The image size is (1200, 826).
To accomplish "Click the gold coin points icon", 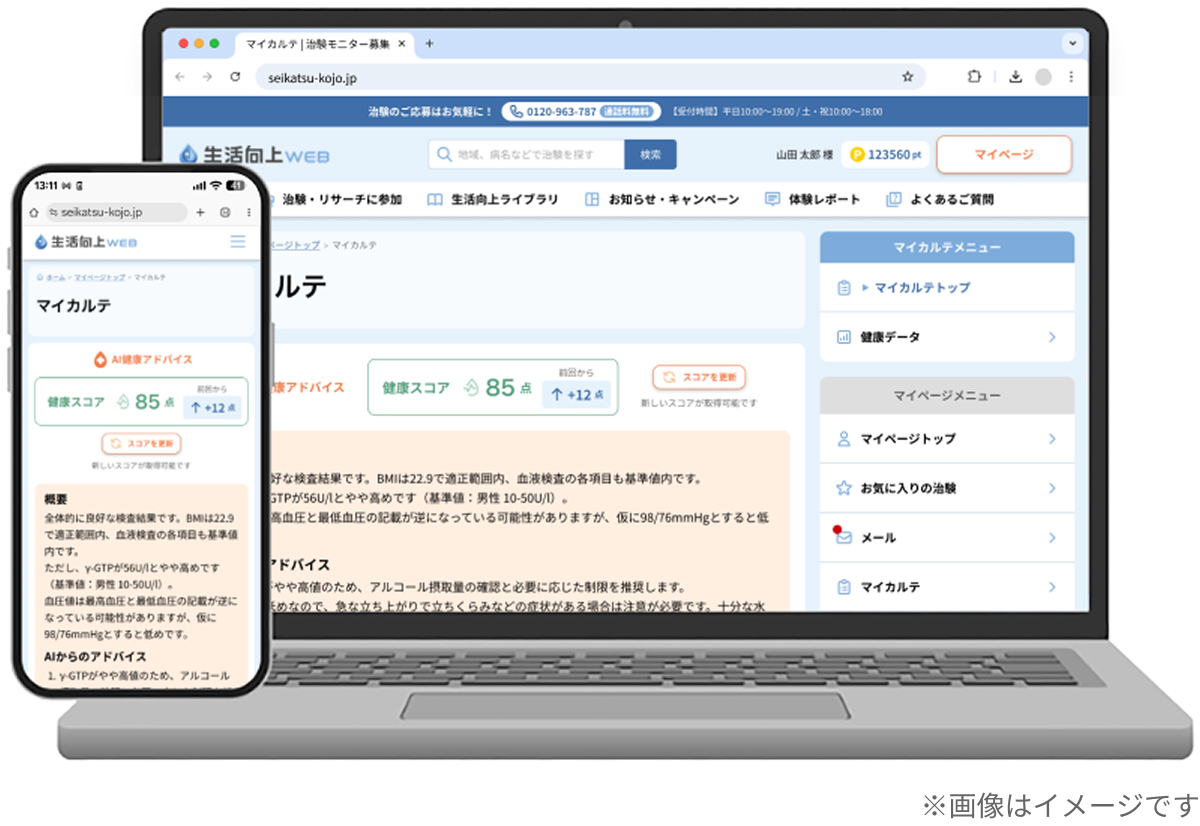I will pos(857,155).
